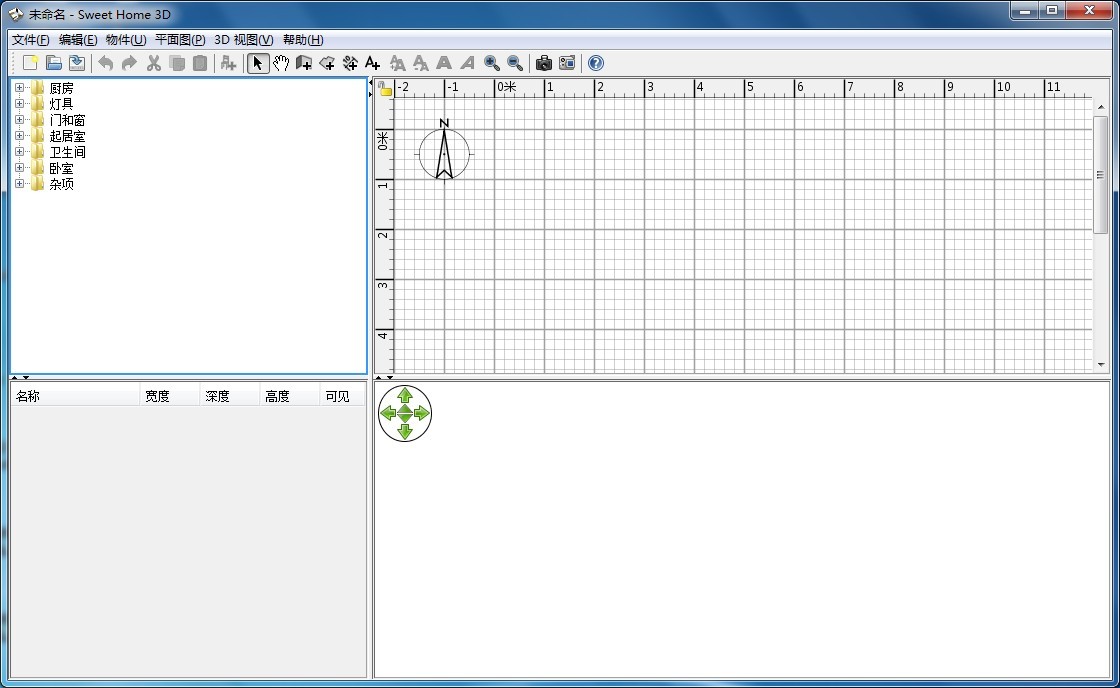Expand the 卧室 folder node
The height and width of the screenshot is (688, 1120).
point(19,168)
